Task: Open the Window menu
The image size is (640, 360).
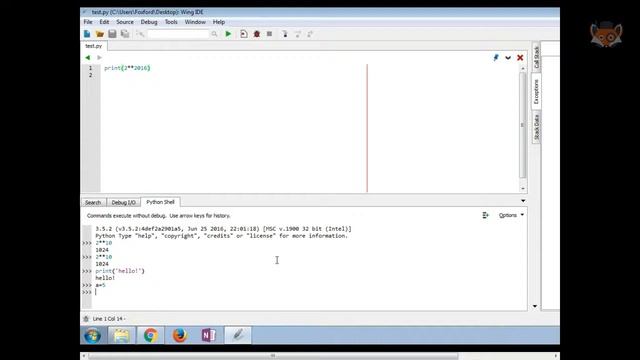Action: click(x=195, y=22)
